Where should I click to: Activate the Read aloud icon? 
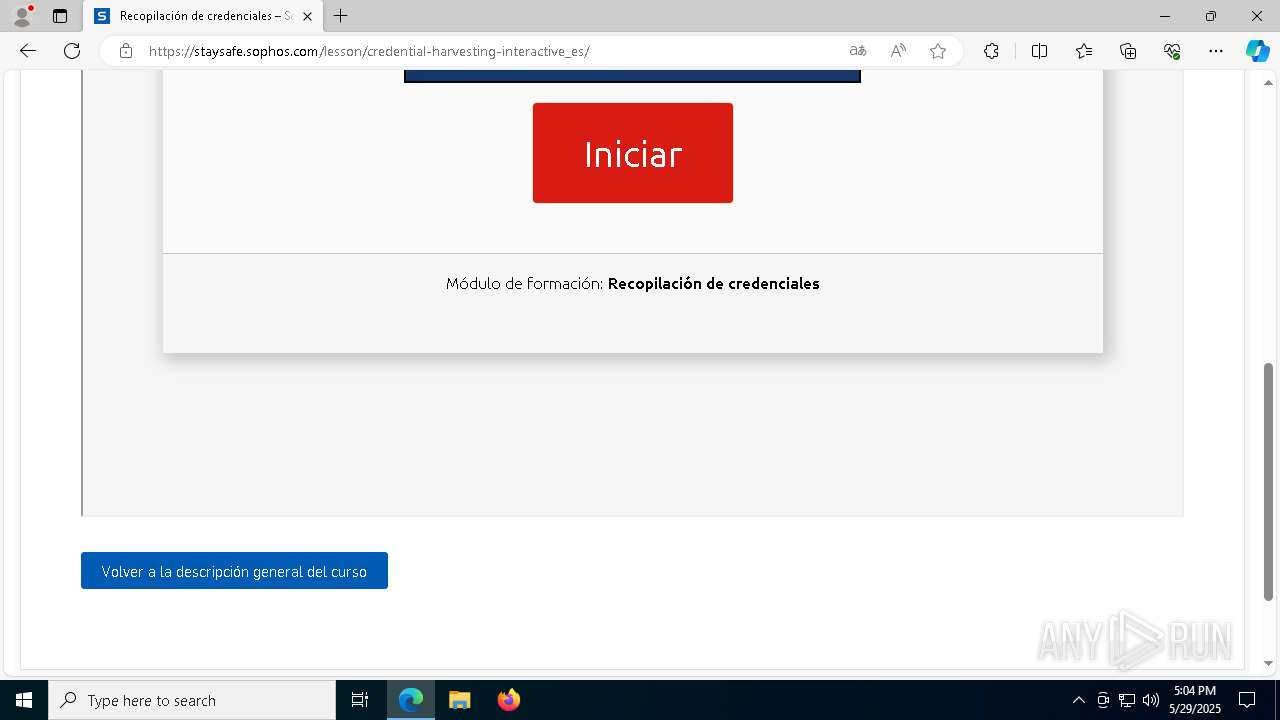(x=898, y=51)
